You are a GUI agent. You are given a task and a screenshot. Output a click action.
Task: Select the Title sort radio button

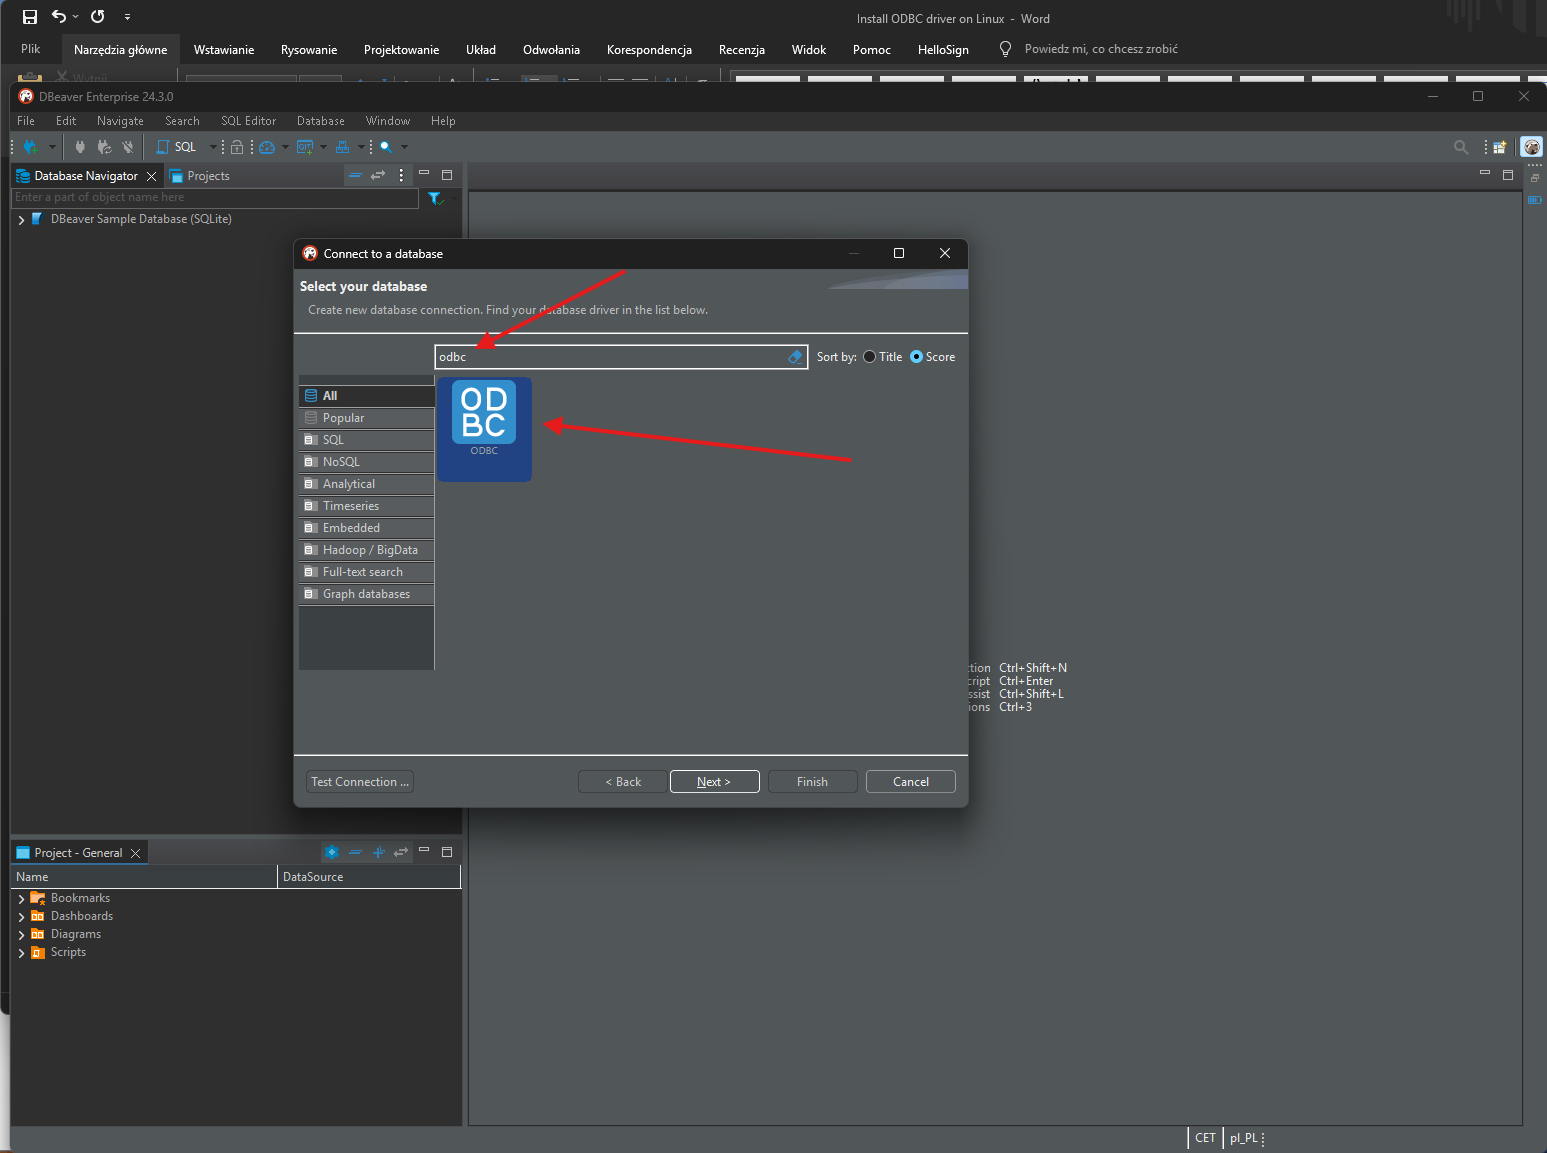[869, 357]
